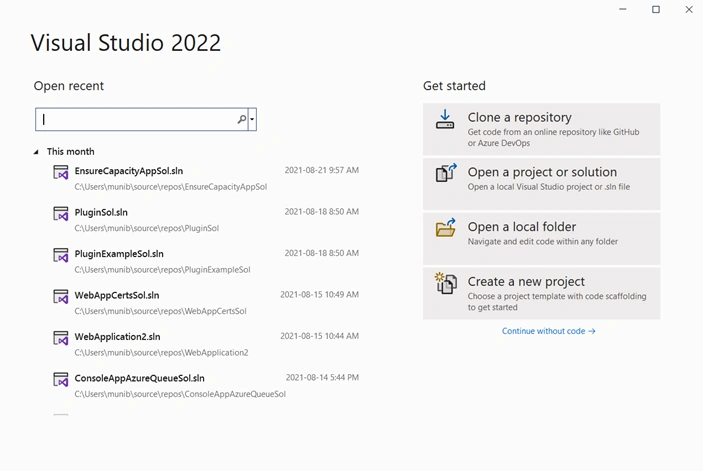Close the Visual Studio 2022 start window

pyautogui.click(x=689, y=9)
